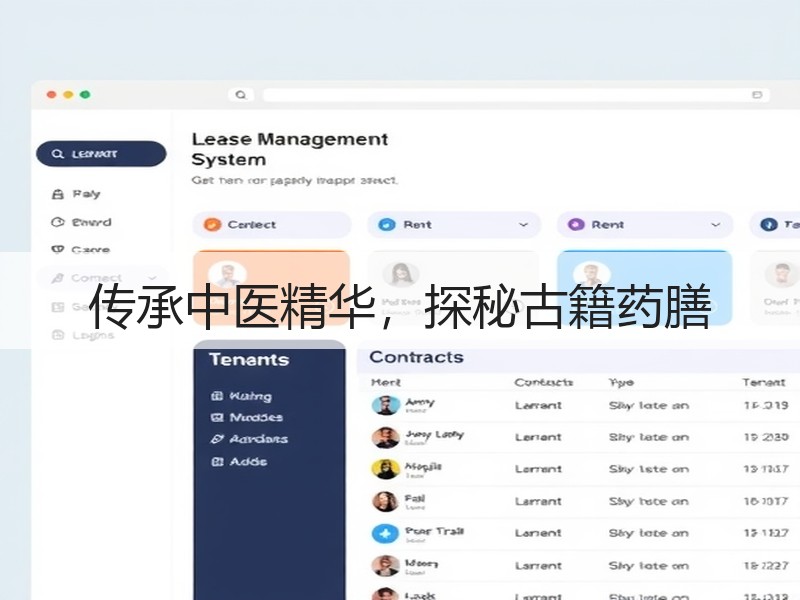Click the icon next to Walng
Screen dimensions: 800x600
(x=217, y=396)
